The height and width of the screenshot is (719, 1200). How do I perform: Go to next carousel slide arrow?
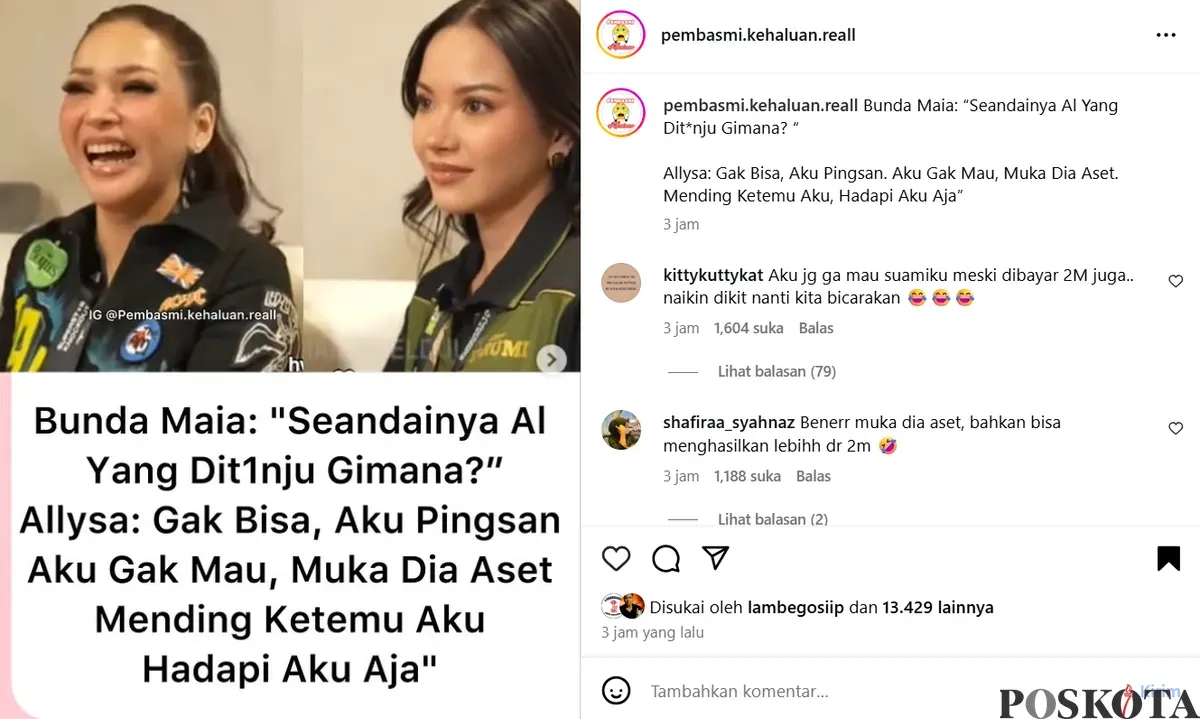tap(552, 360)
